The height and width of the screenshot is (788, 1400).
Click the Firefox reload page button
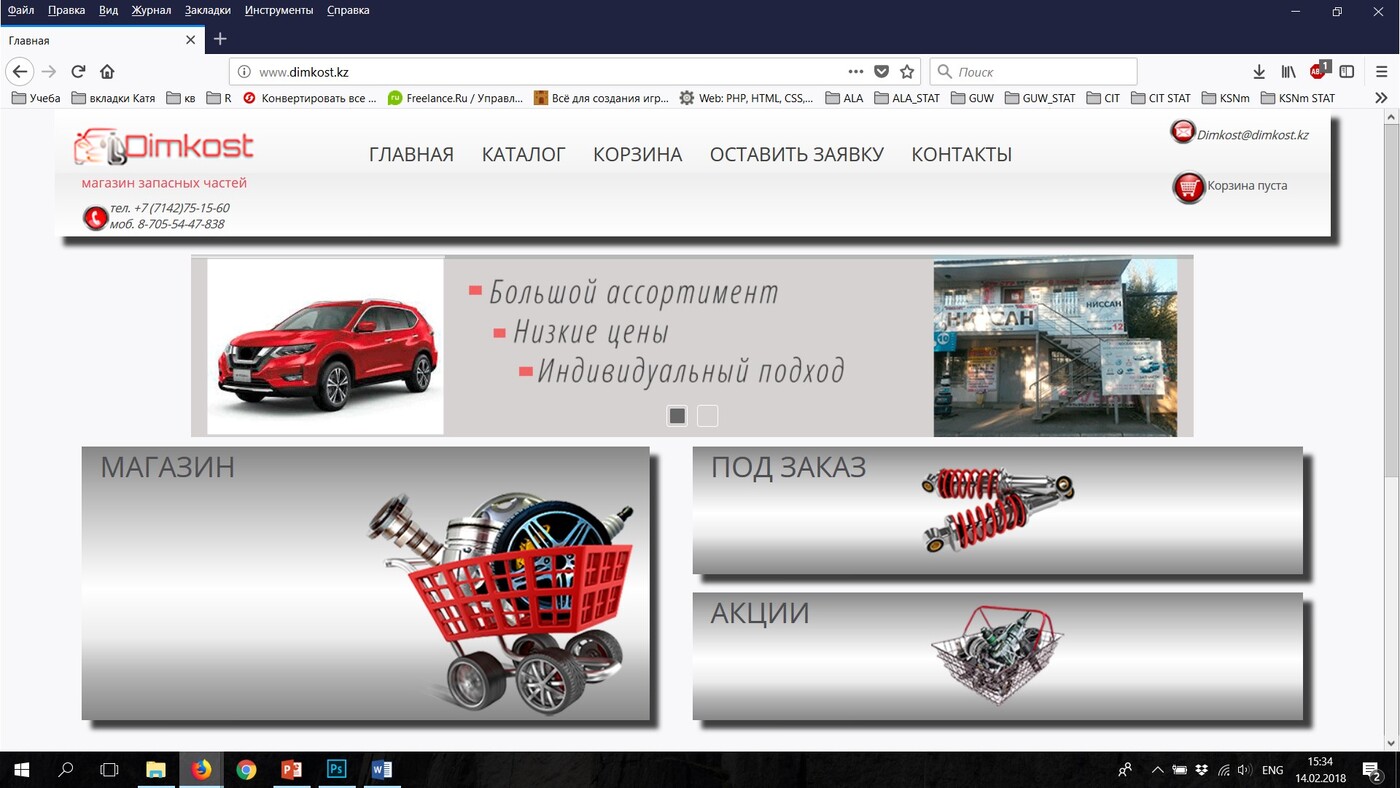(78, 72)
